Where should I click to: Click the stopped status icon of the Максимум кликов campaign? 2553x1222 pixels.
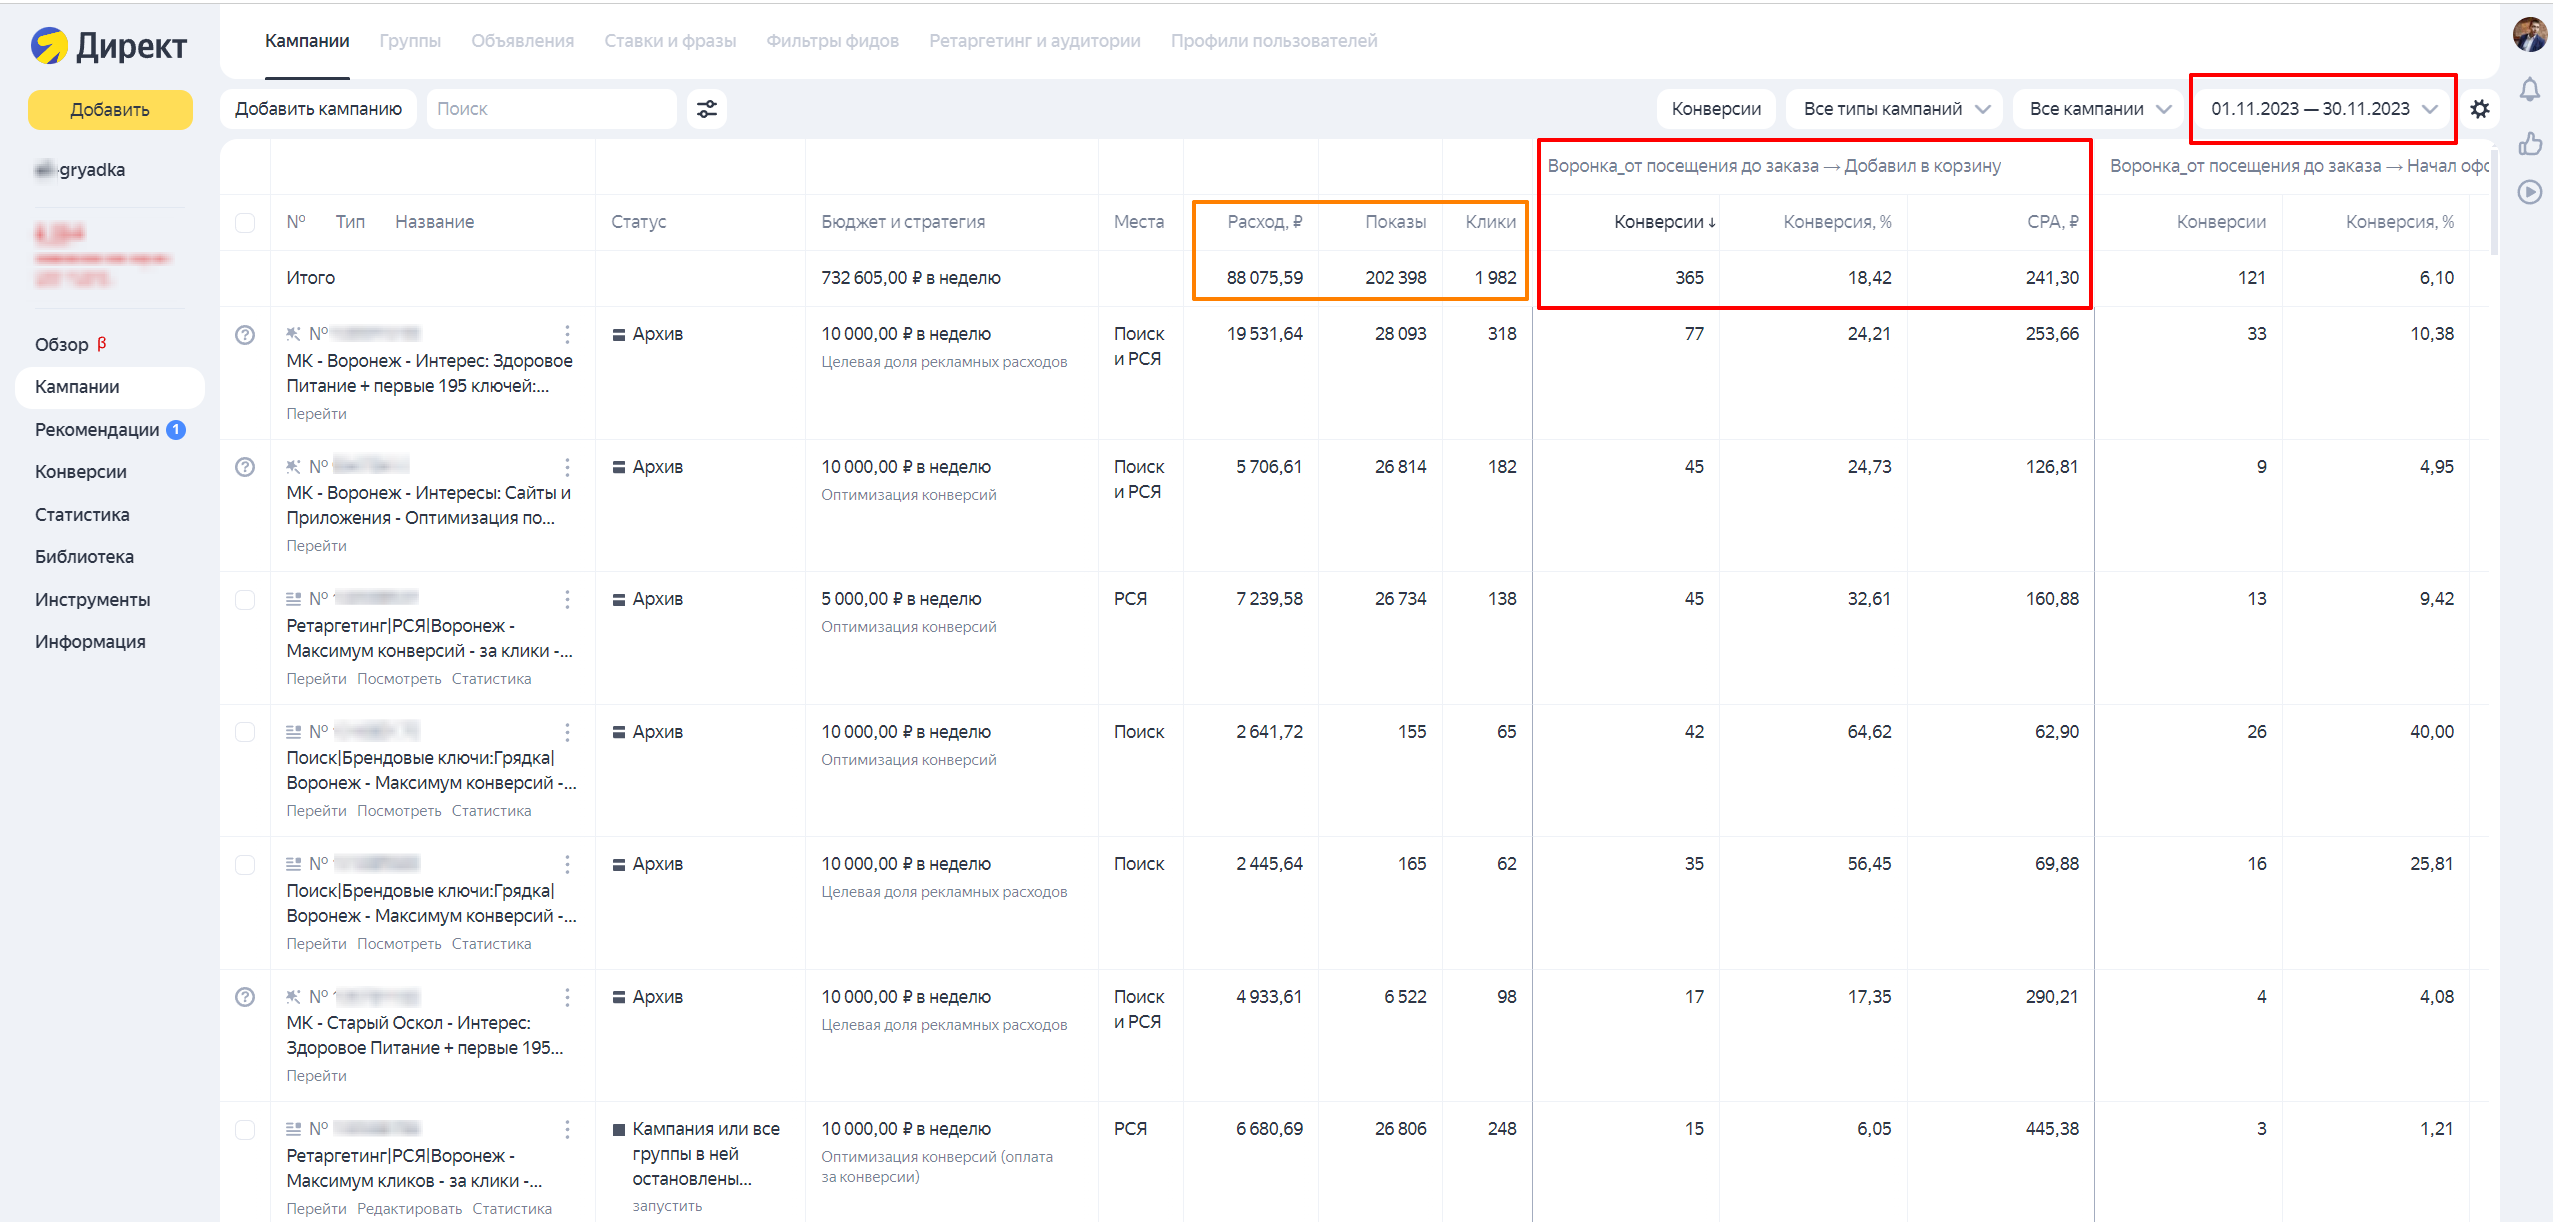(x=619, y=1129)
